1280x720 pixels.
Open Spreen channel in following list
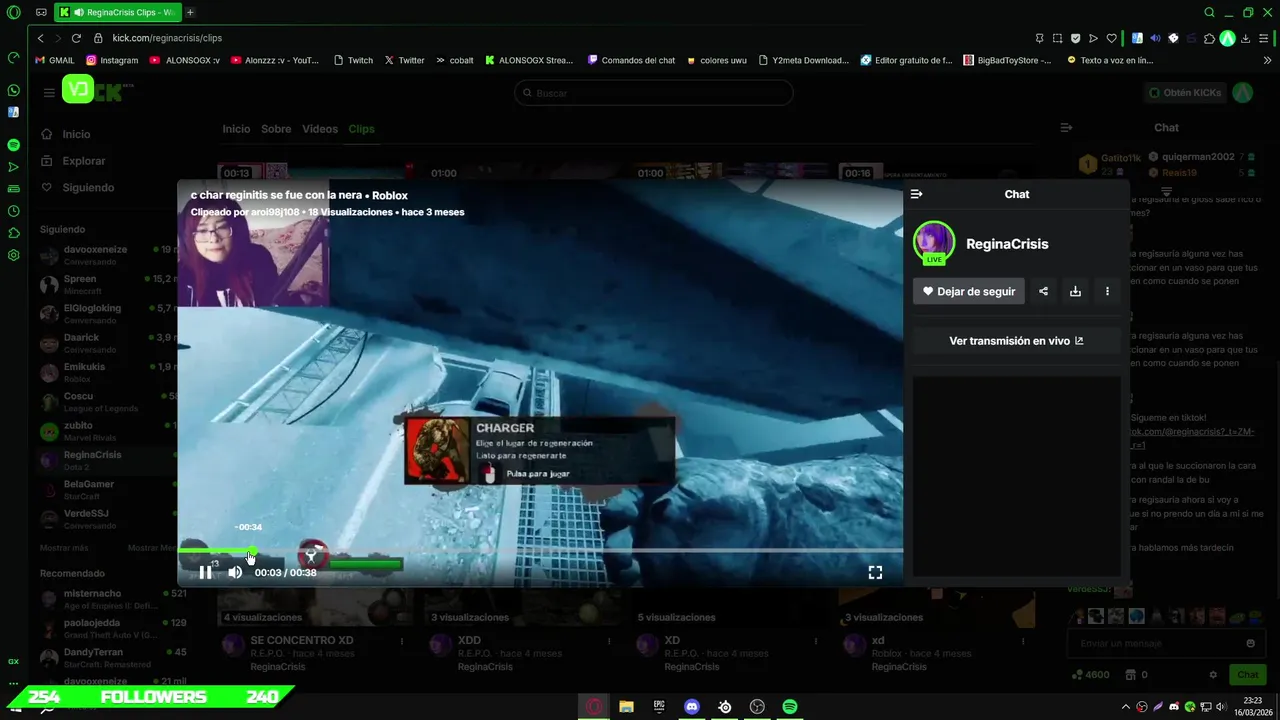click(108, 285)
